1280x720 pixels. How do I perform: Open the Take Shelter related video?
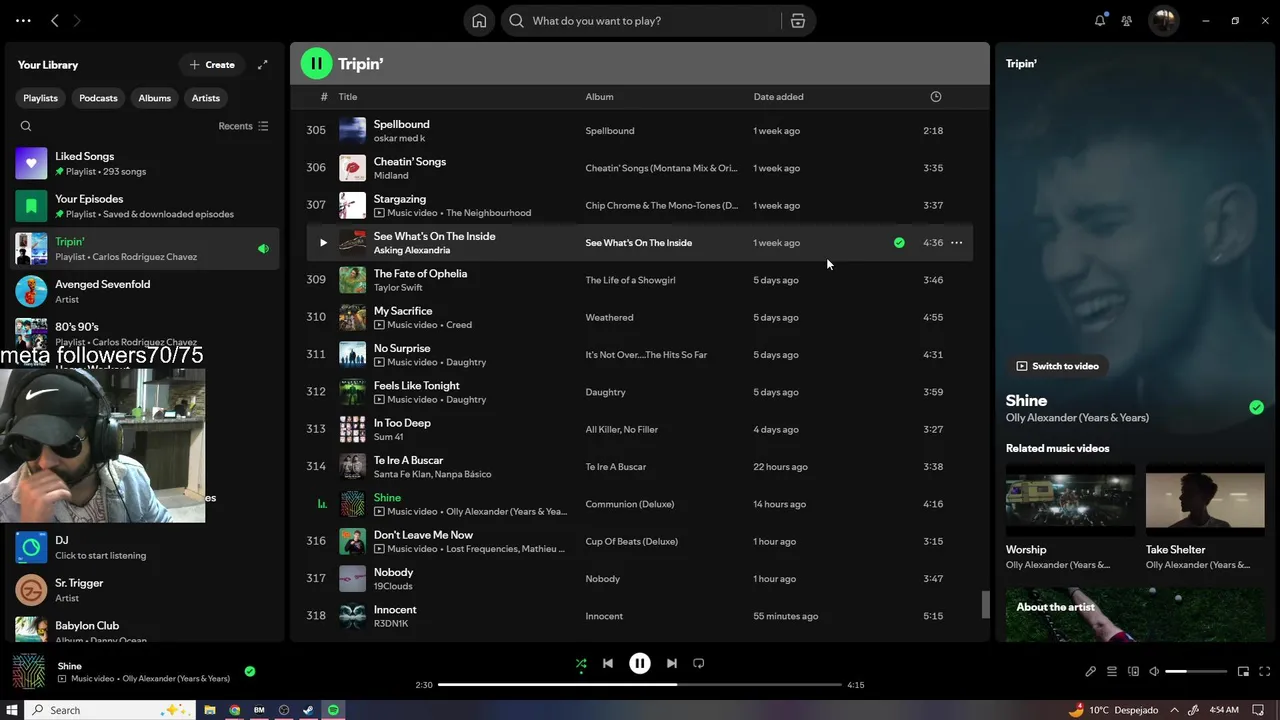(x=1205, y=518)
